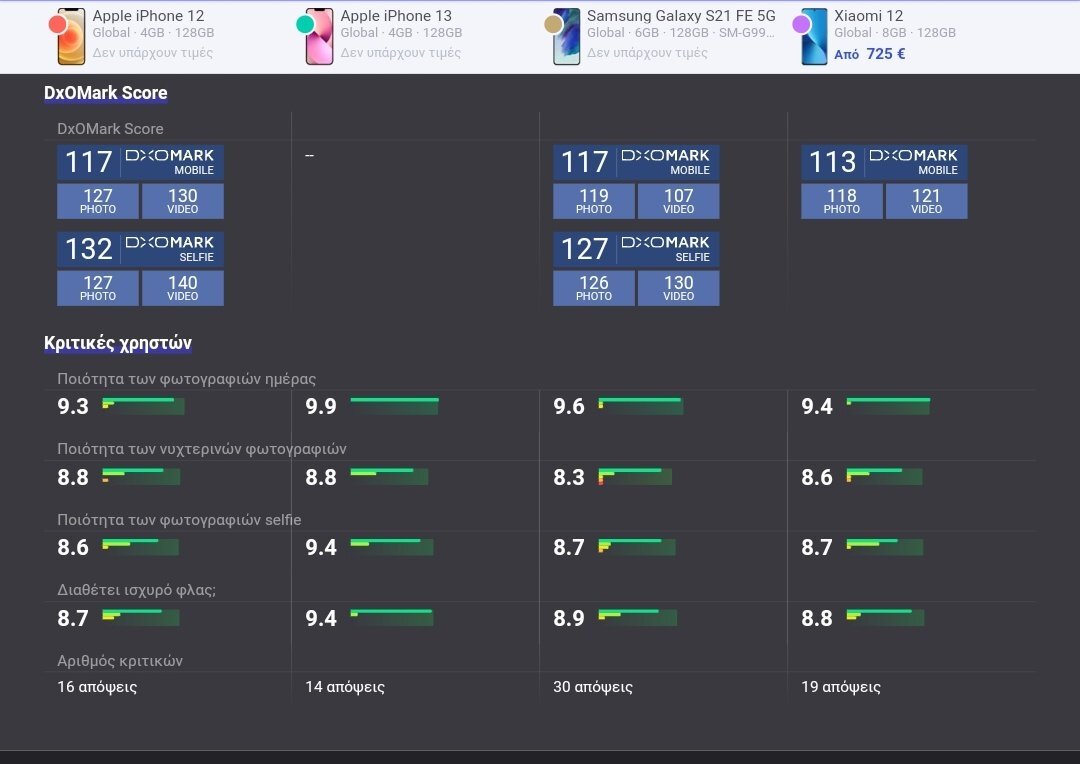Click the 'DxOMark Score' section heading

tap(105, 93)
